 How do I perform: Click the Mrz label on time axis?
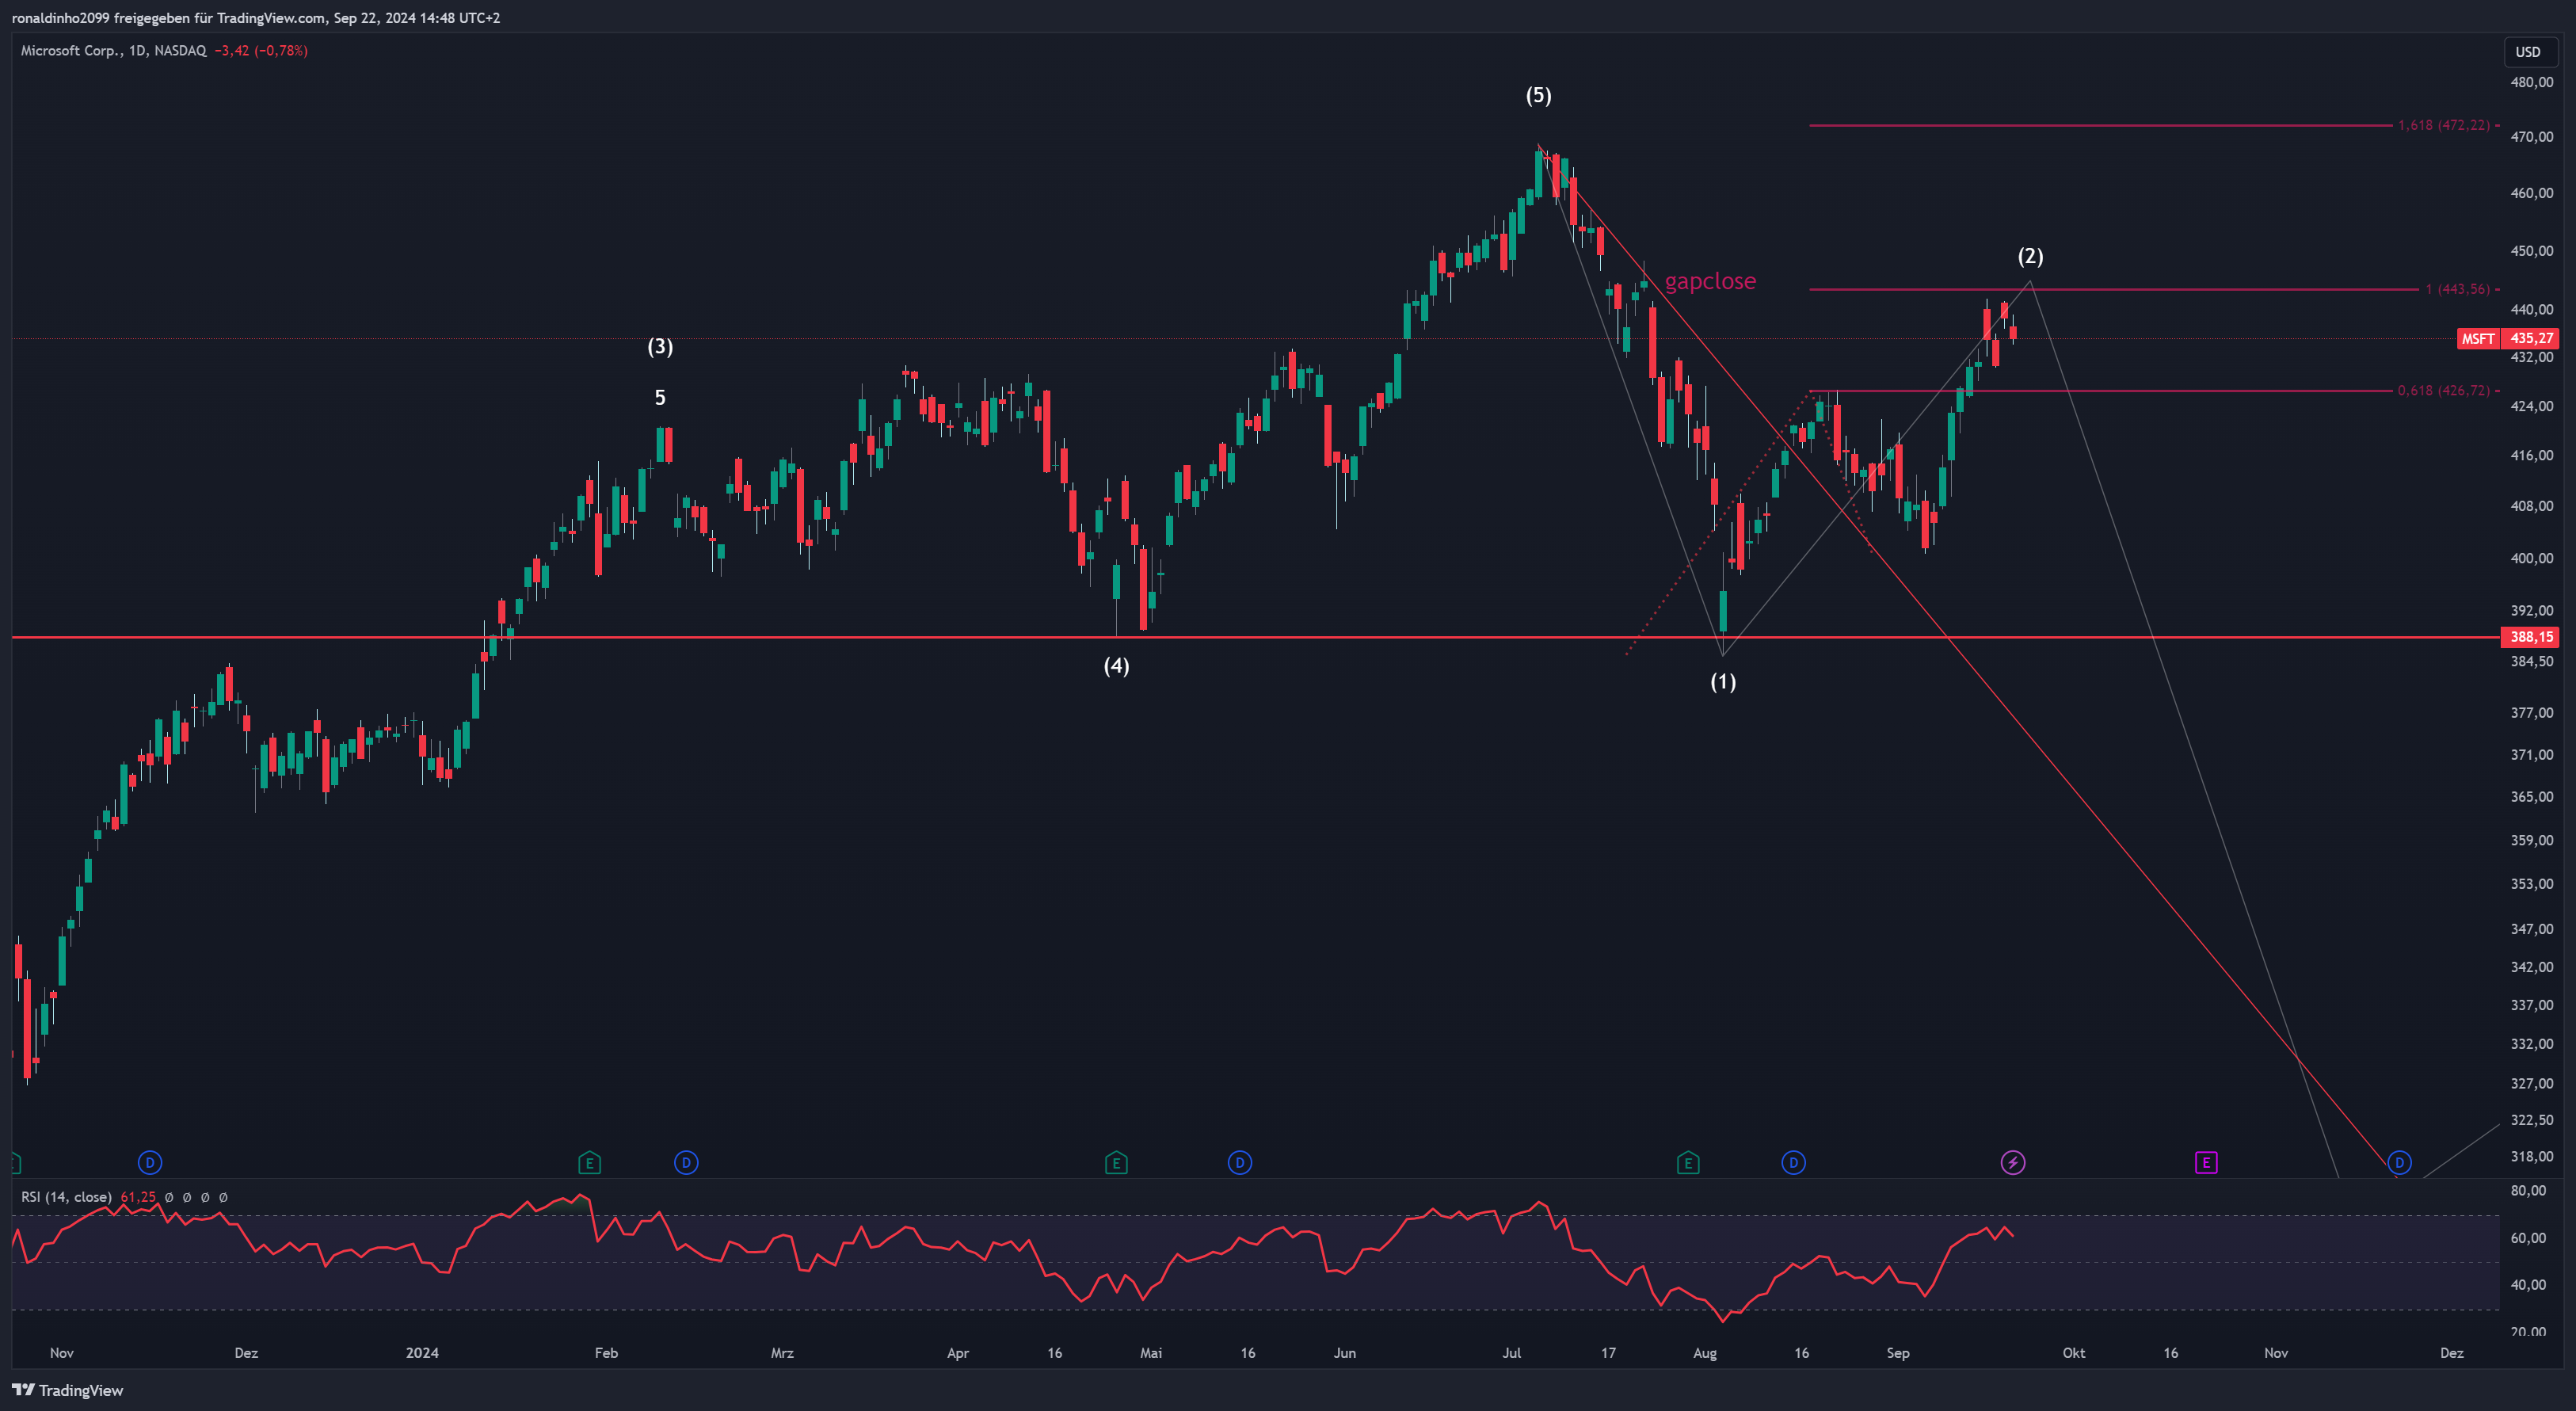coord(782,1353)
